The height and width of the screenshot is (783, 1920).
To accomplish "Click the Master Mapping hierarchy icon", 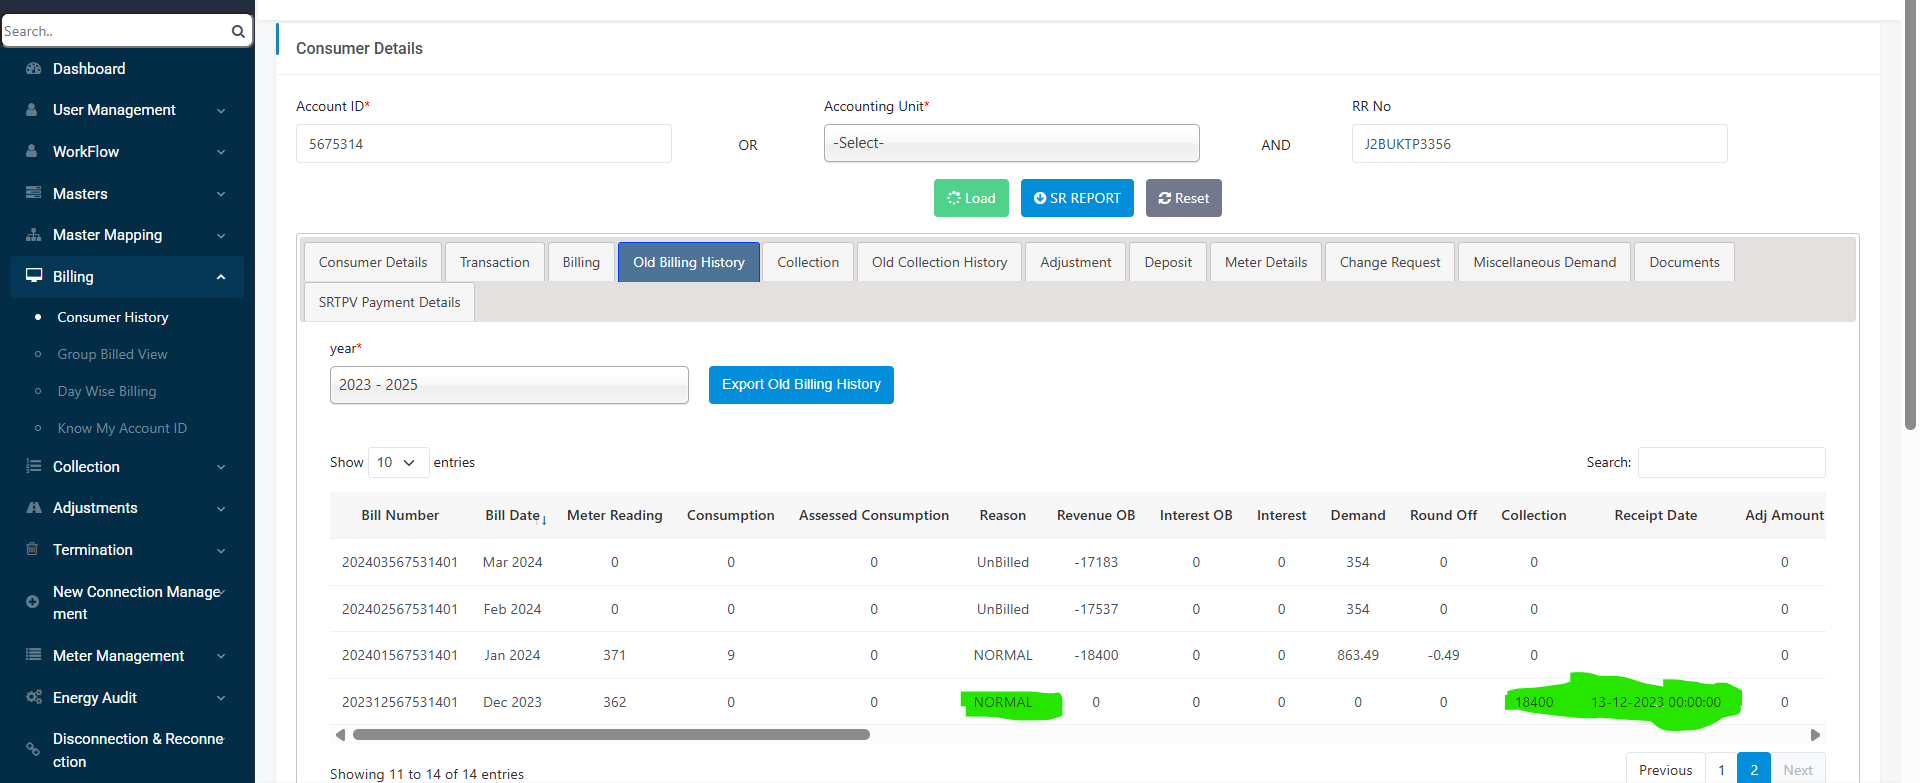I will click(x=33, y=235).
